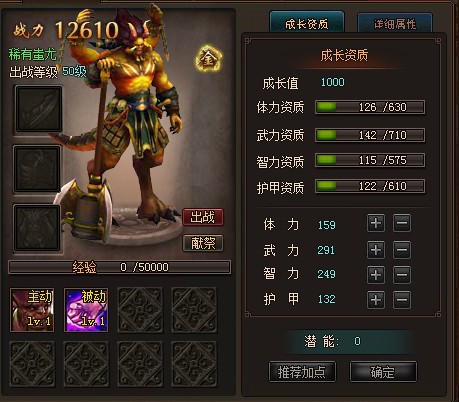Switch to the 成长资质 tab
Image resolution: width=459 pixels, height=402 pixels.
pos(307,23)
